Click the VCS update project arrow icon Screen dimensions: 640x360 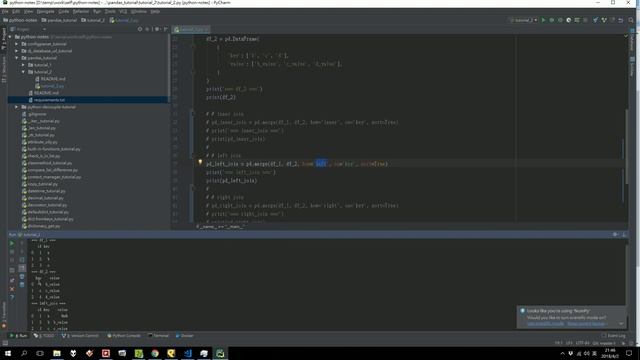[596, 20]
